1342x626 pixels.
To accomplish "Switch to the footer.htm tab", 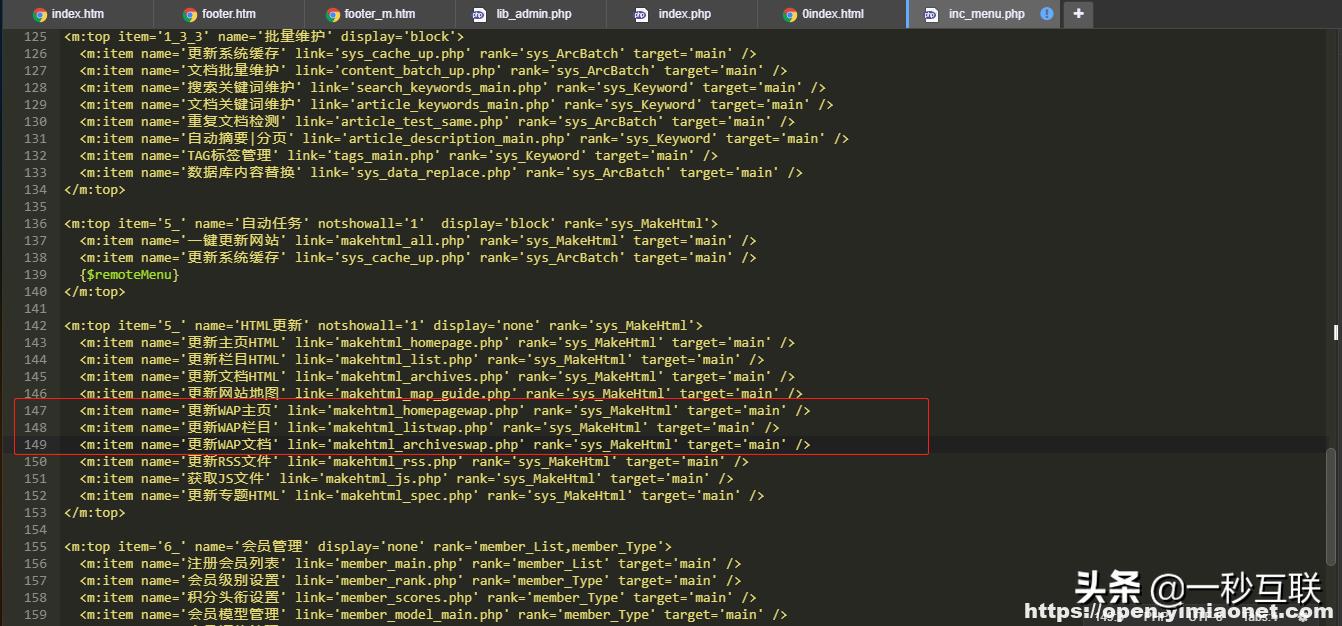I will click(x=228, y=14).
